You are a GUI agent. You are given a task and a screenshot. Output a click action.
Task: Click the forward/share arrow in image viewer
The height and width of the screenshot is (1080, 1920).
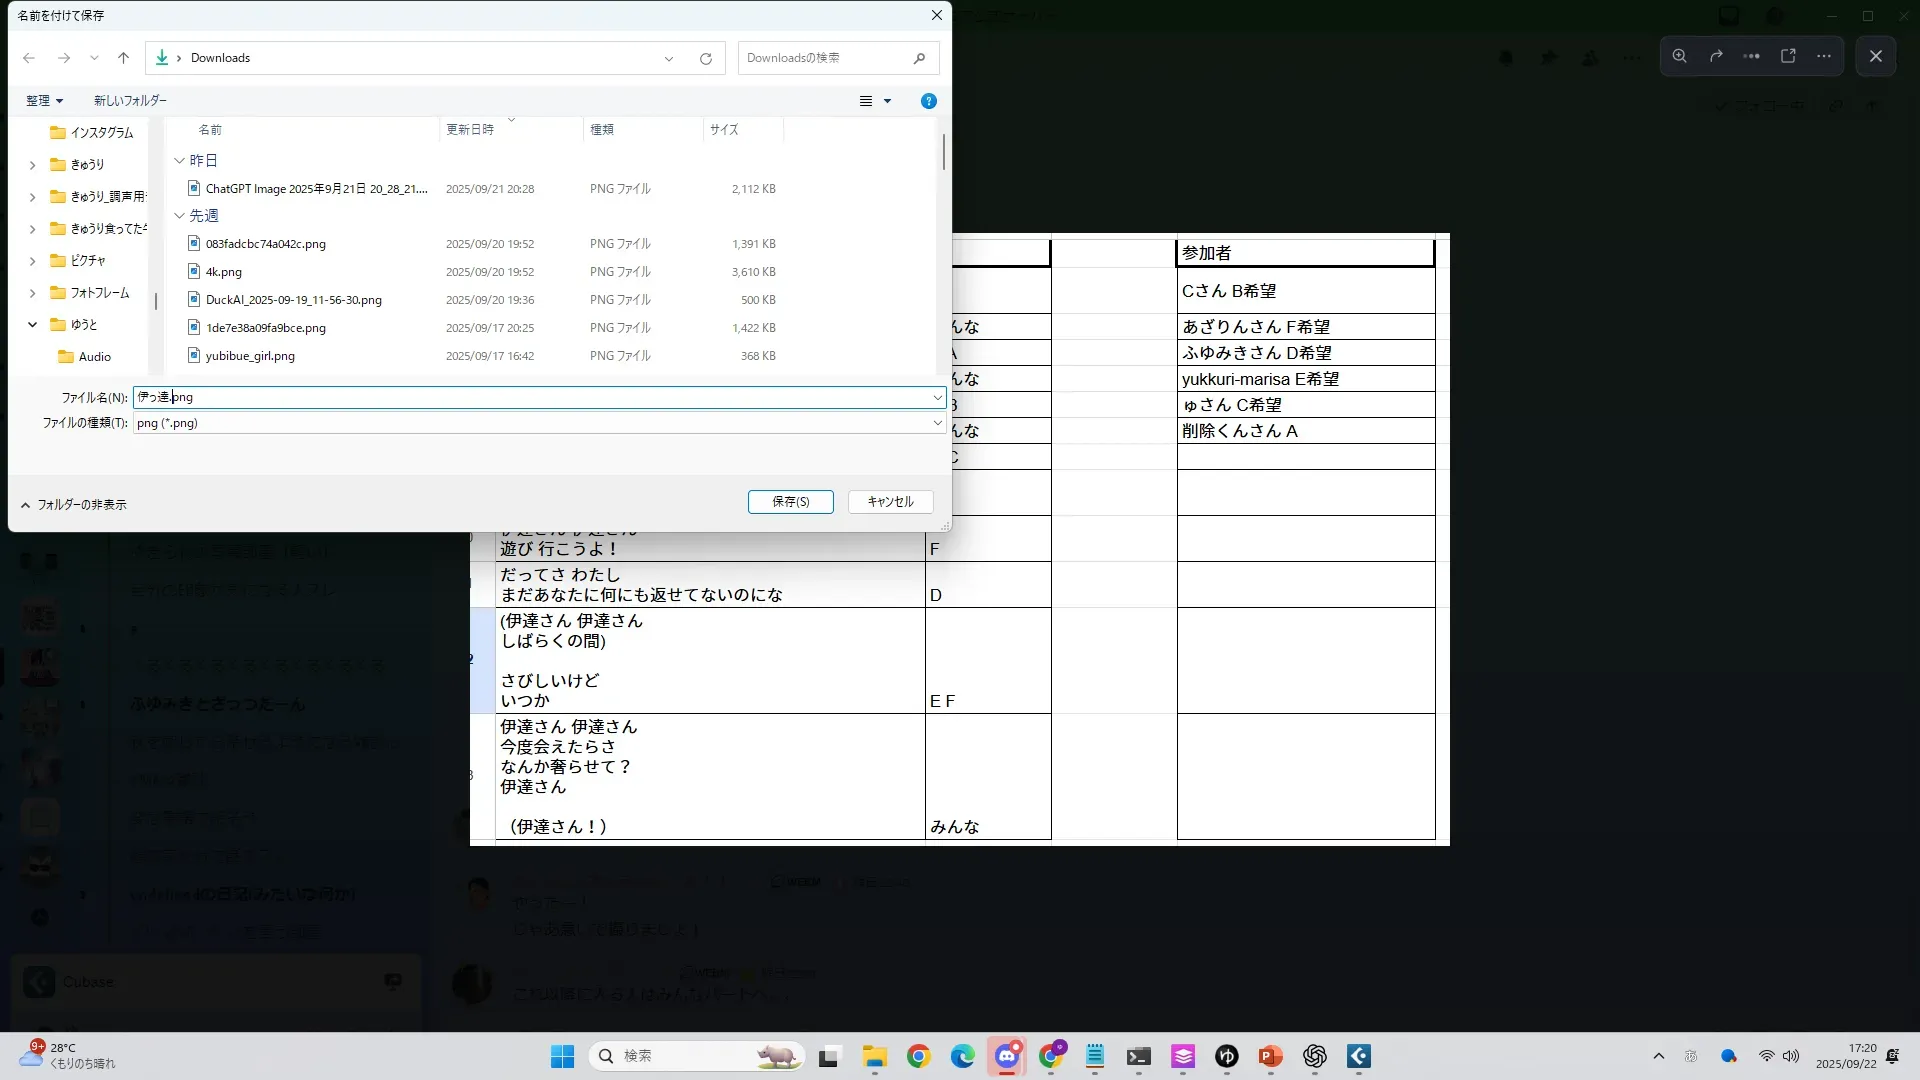[x=1716, y=56]
